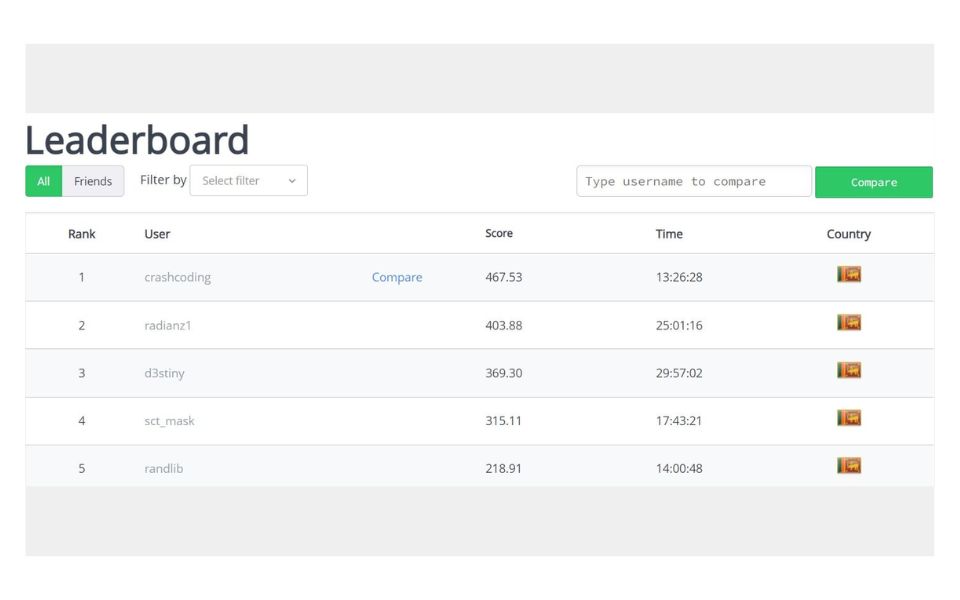
Task: Click the User column header
Action: pyautogui.click(x=156, y=233)
